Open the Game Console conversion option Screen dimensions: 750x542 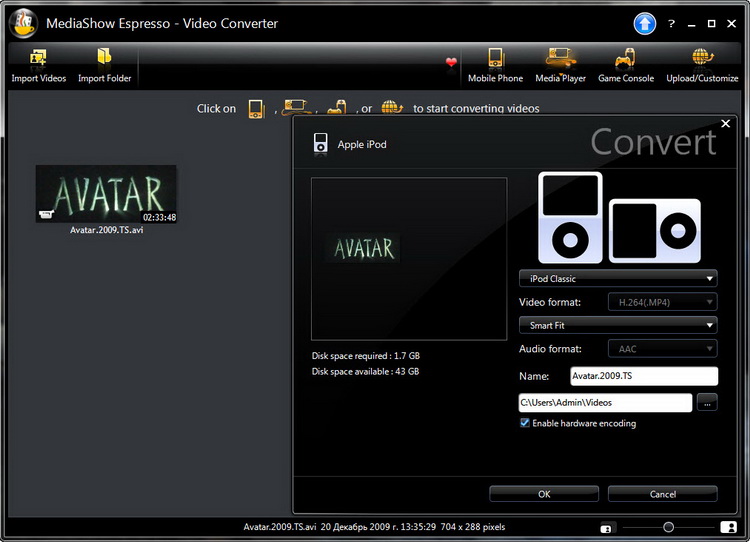[x=626, y=58]
